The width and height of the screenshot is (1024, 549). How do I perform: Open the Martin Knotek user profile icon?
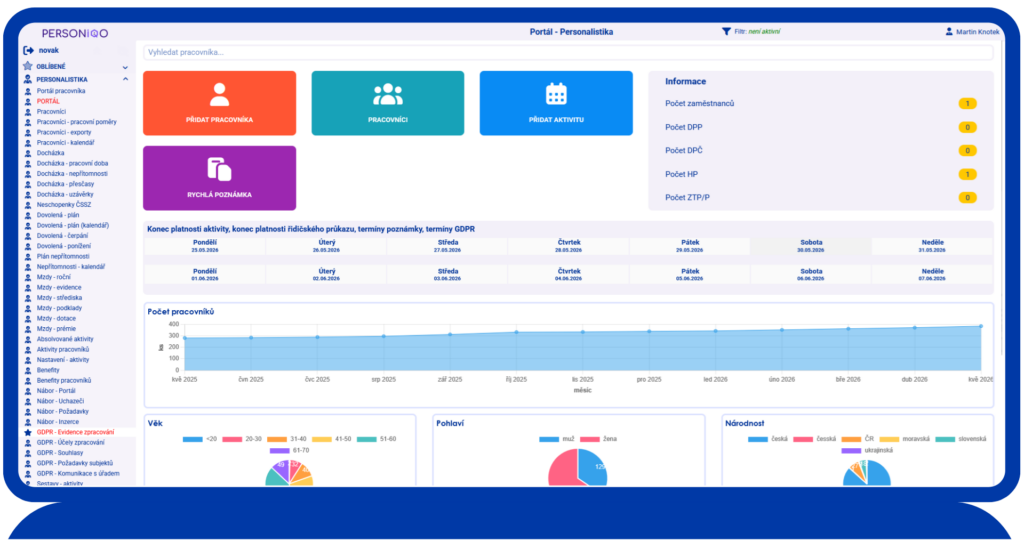949,31
